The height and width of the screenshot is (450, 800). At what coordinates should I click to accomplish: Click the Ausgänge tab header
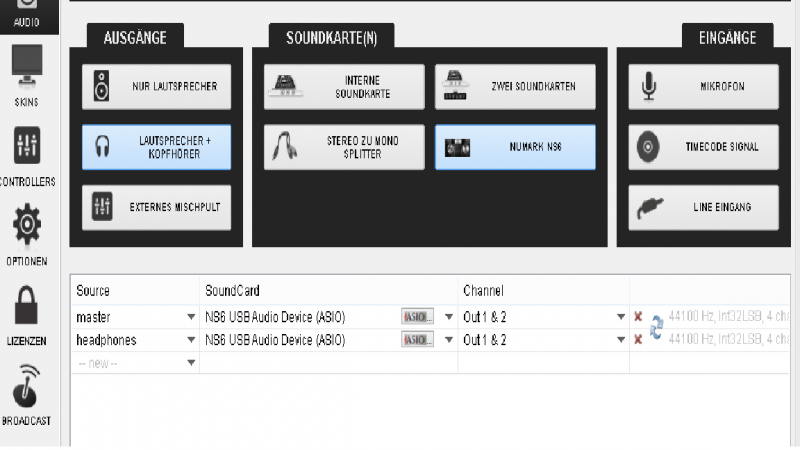coord(135,37)
